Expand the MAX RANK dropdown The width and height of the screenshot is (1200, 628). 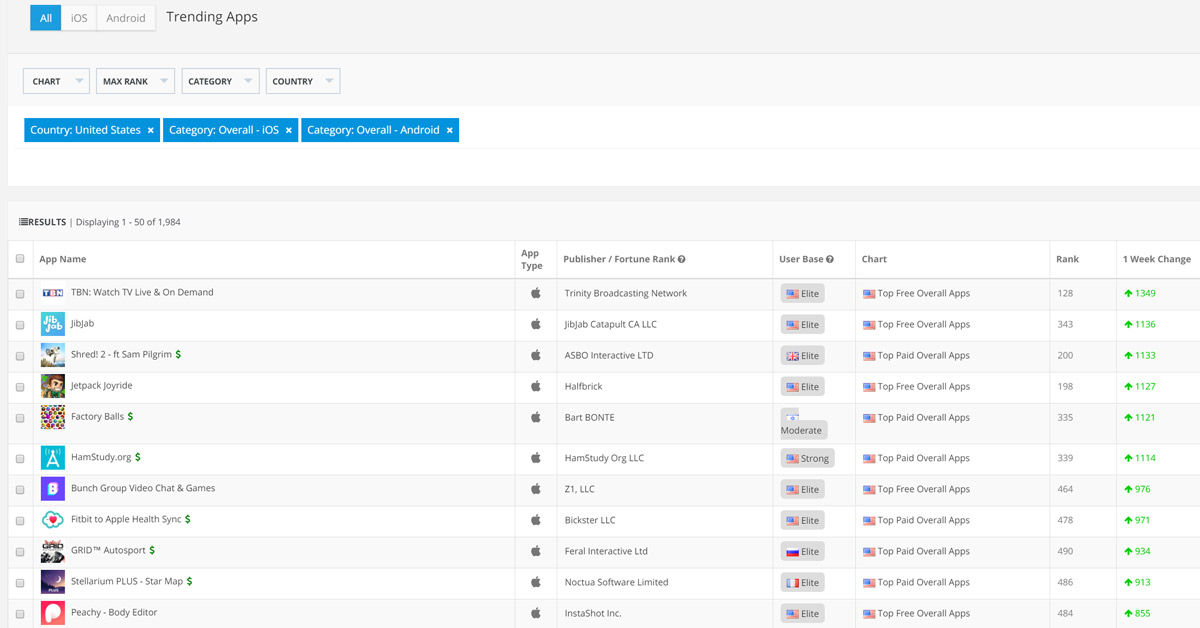pyautogui.click(x=135, y=81)
